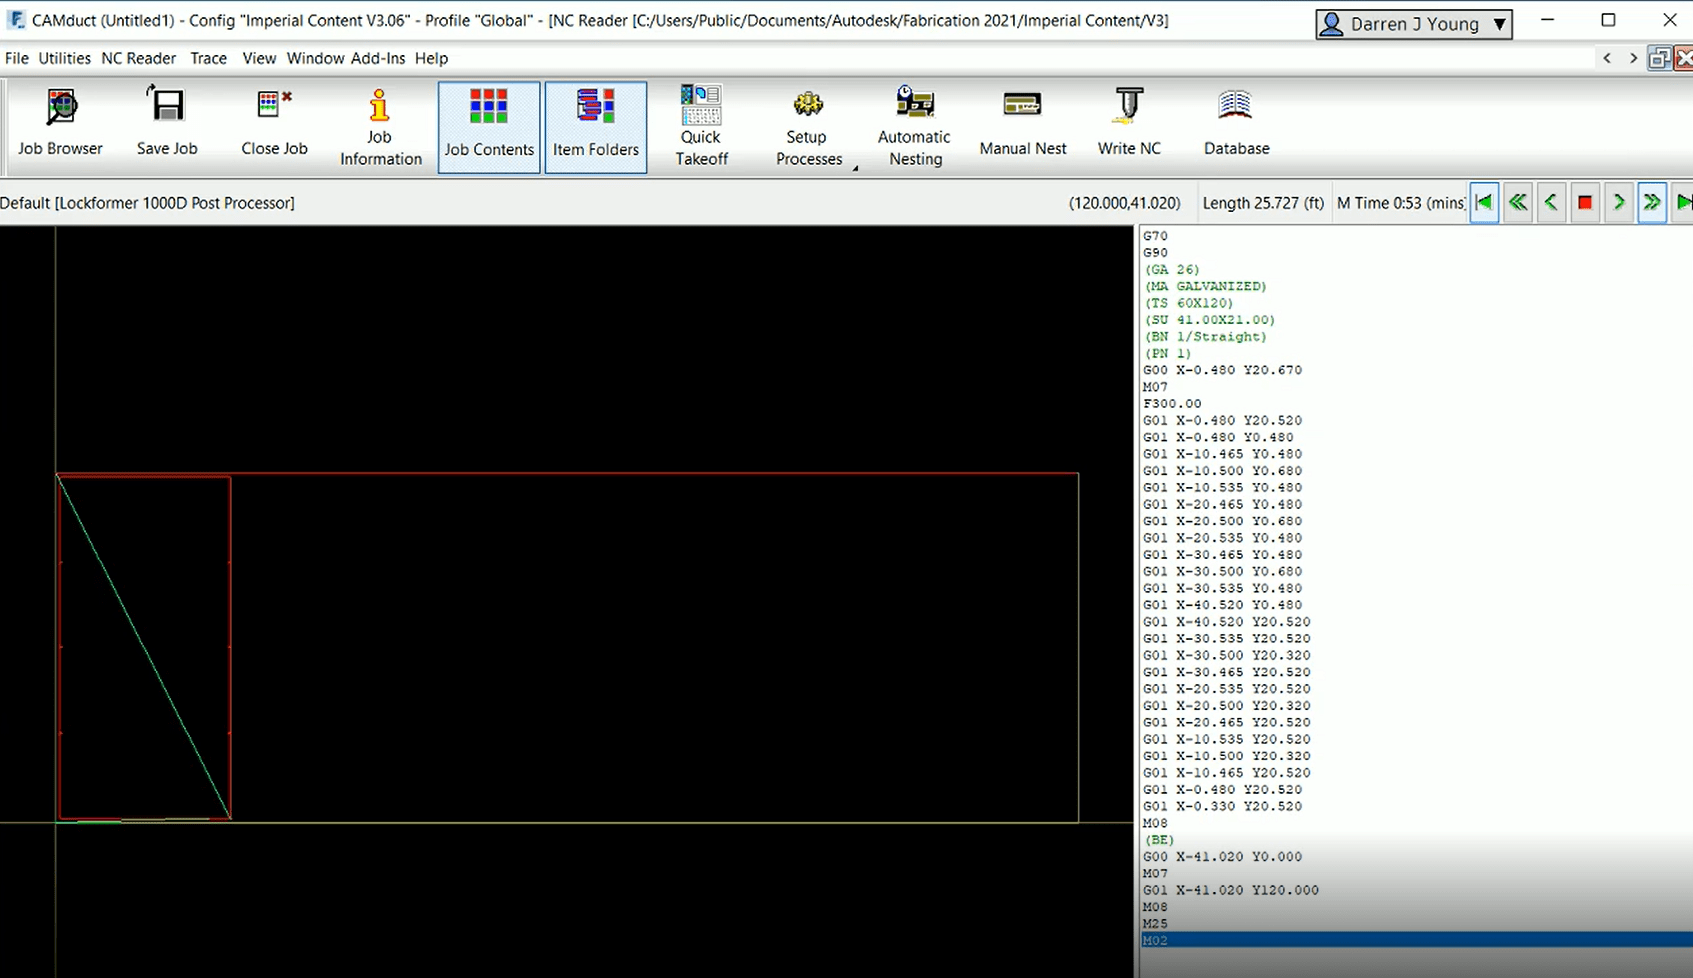Select Write NC

coord(1128,122)
